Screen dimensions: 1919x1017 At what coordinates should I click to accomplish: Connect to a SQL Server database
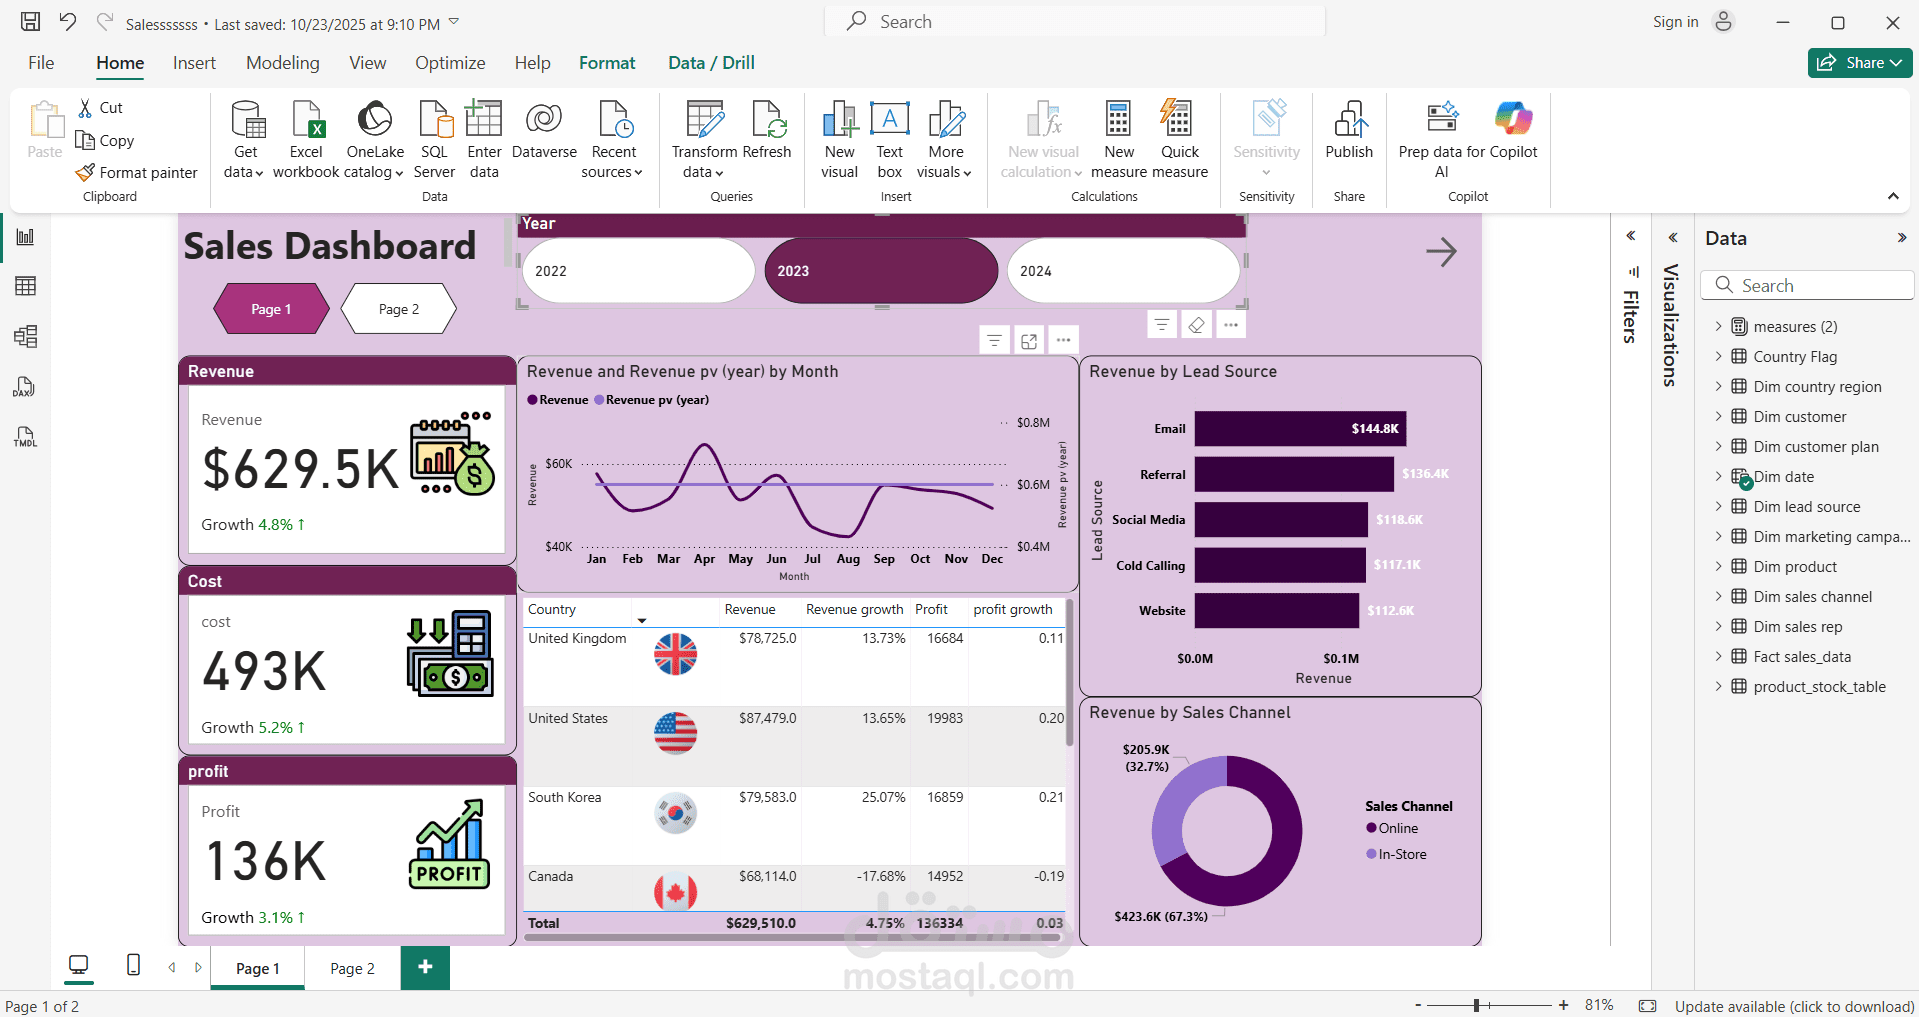(x=433, y=140)
